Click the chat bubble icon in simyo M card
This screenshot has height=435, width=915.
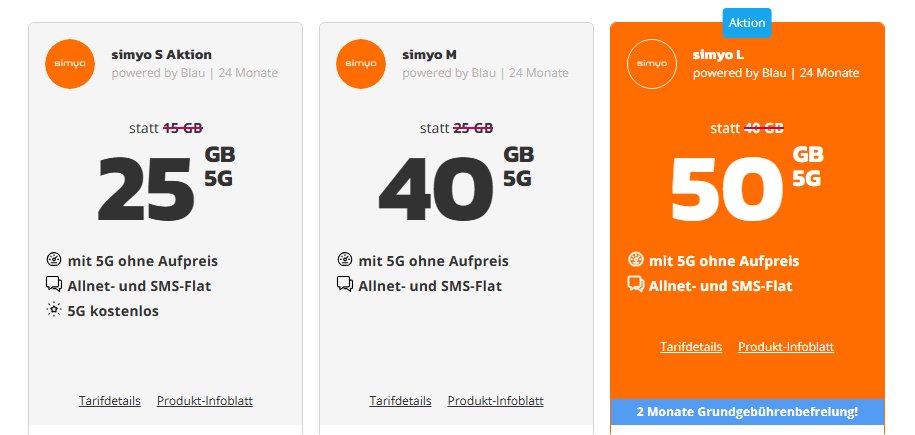[x=343, y=286]
